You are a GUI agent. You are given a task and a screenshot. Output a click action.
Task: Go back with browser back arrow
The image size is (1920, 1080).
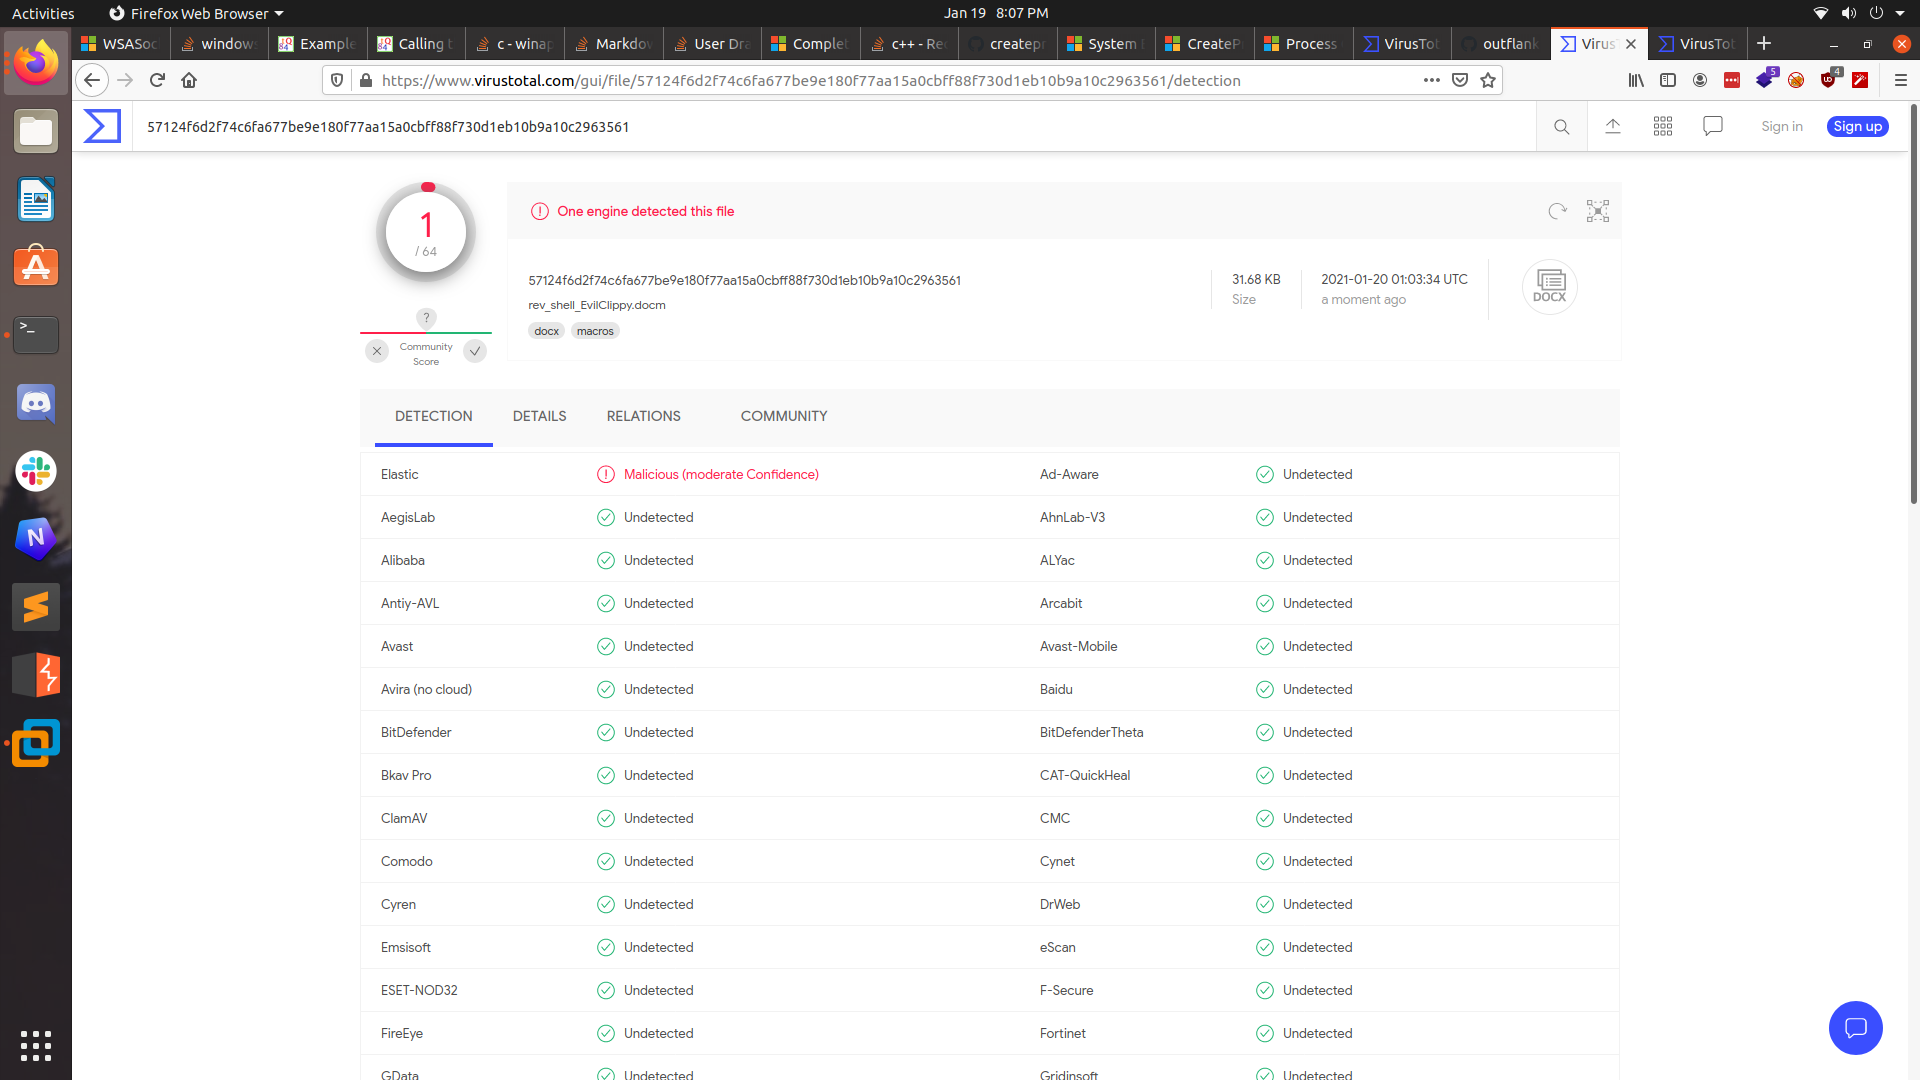tap(92, 80)
